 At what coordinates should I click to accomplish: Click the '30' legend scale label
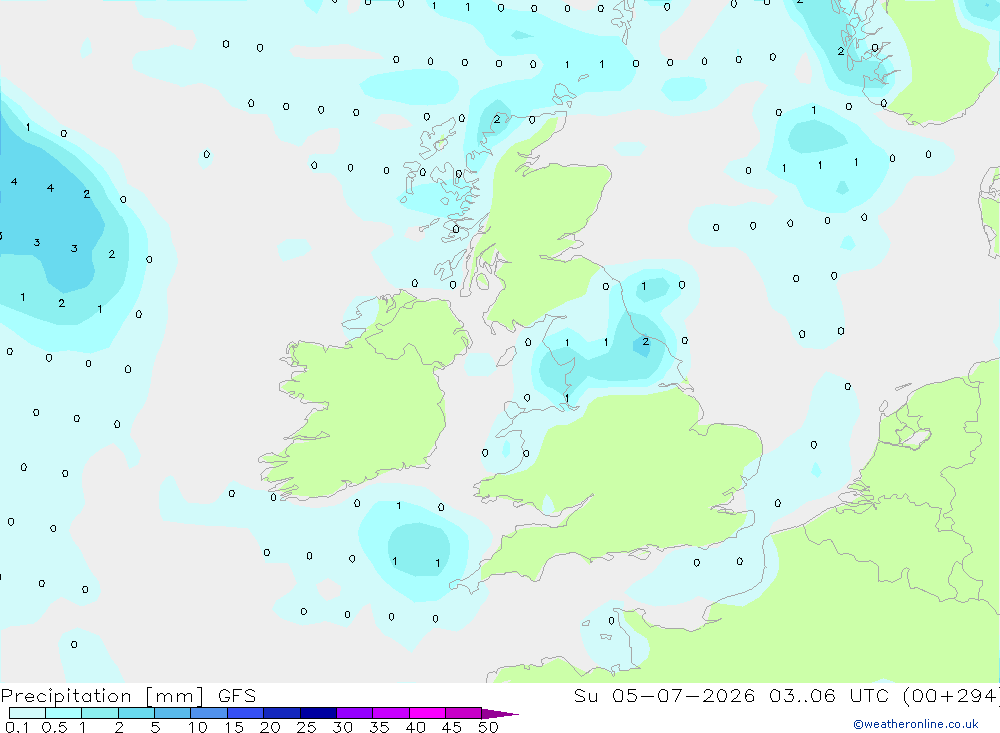342,727
